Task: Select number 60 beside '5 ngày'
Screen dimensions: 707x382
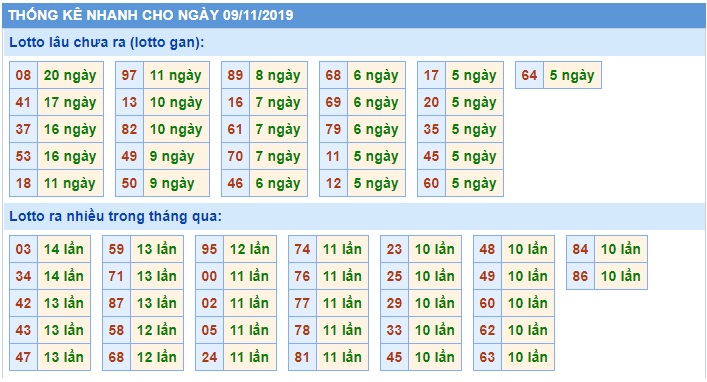Action: click(432, 184)
